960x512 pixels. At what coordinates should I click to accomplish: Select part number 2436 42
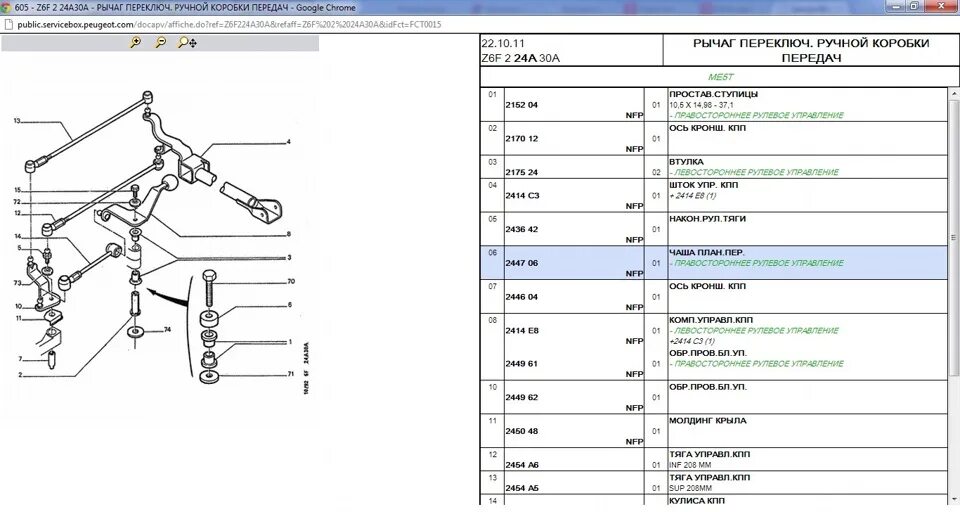point(521,229)
